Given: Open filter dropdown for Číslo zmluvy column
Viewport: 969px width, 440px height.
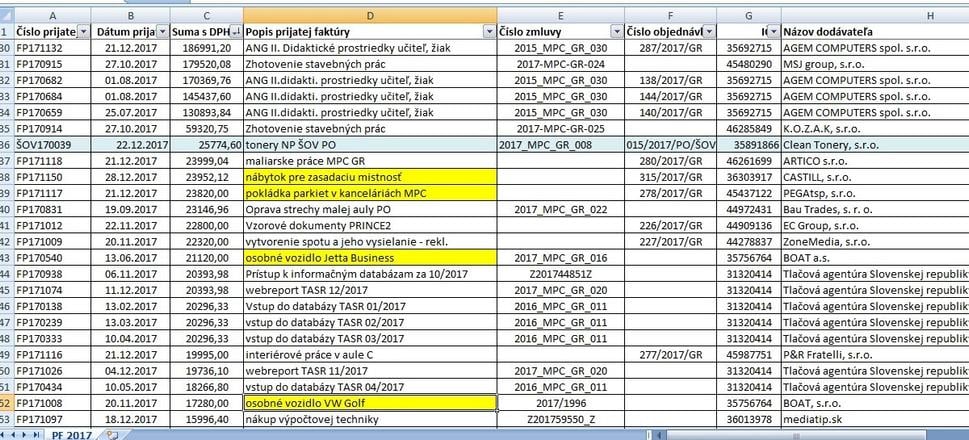Looking at the screenshot, I should pyautogui.click(x=616, y=32).
